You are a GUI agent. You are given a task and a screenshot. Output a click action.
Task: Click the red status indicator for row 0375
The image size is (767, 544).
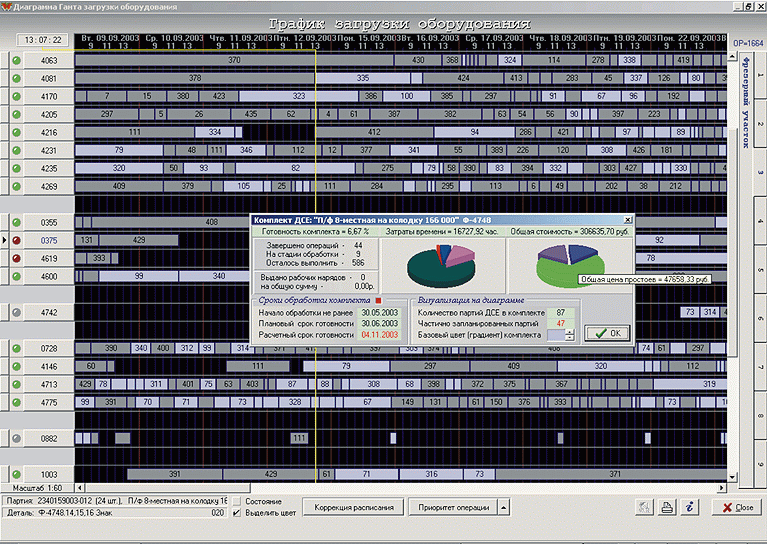(x=17, y=240)
